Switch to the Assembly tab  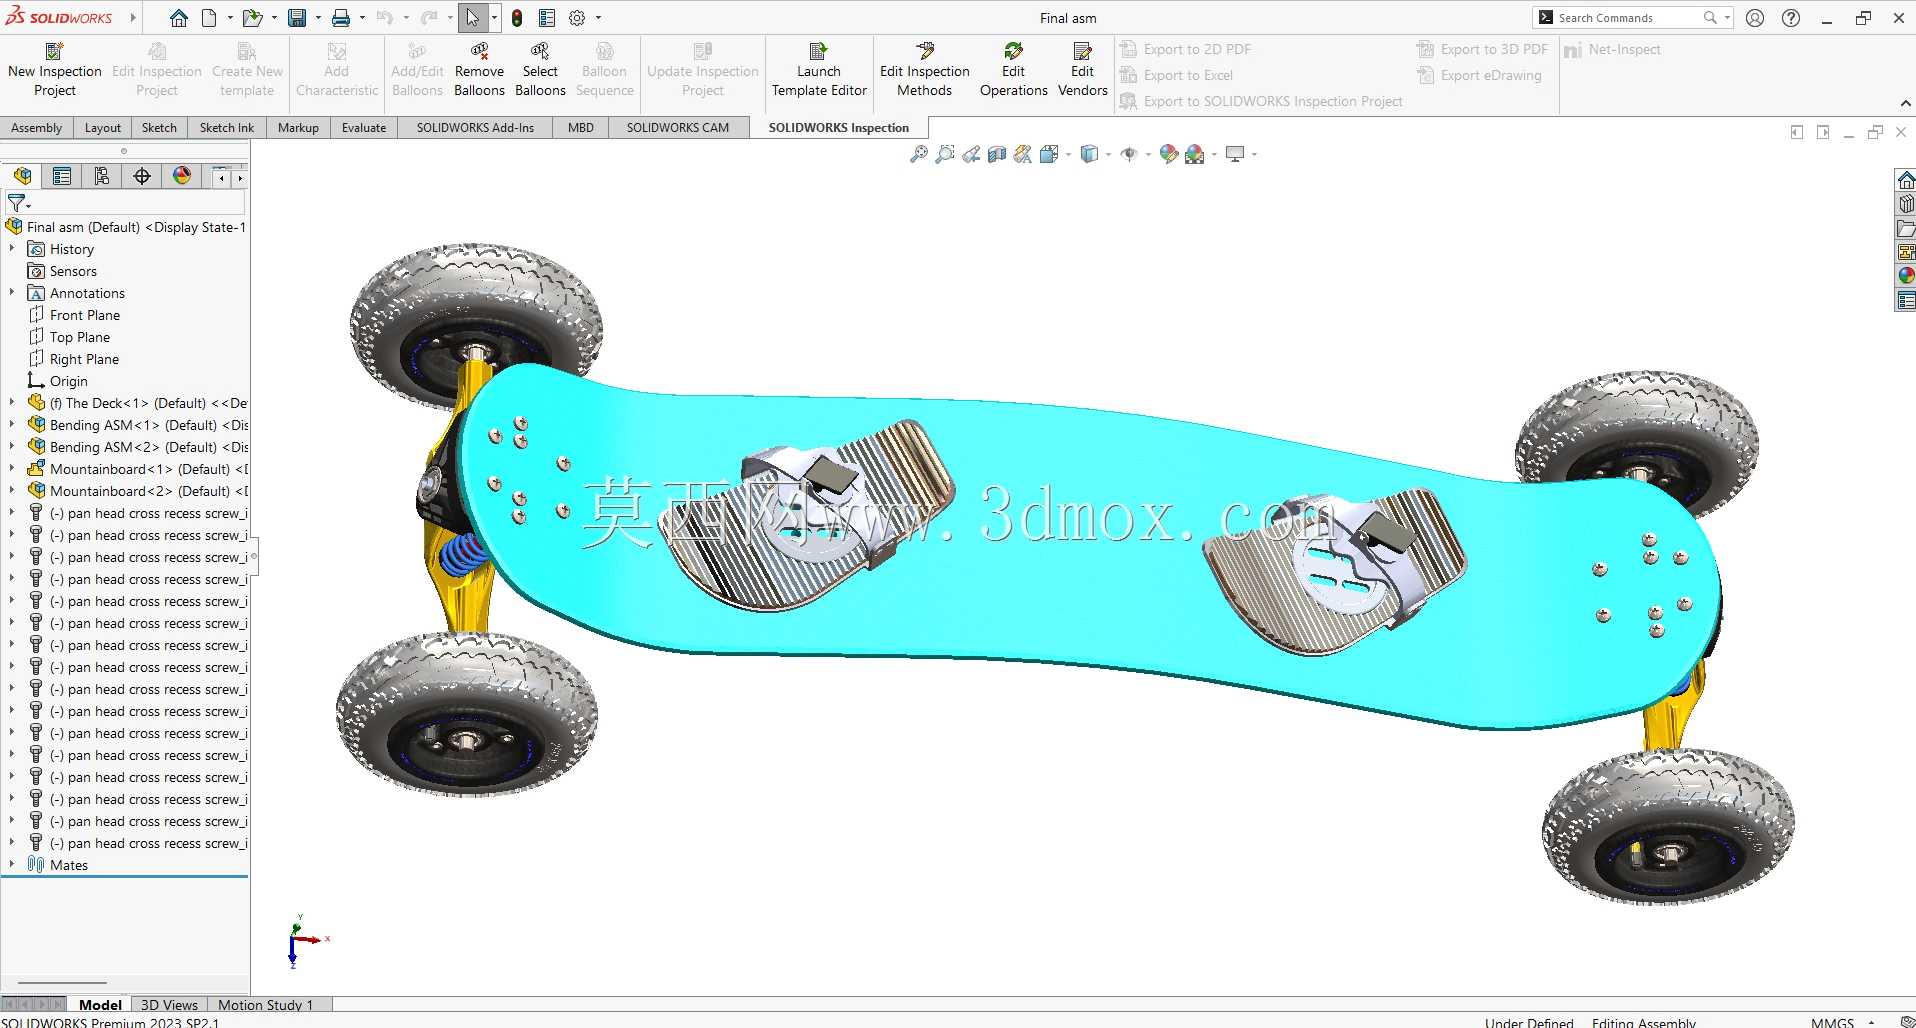[x=37, y=128]
